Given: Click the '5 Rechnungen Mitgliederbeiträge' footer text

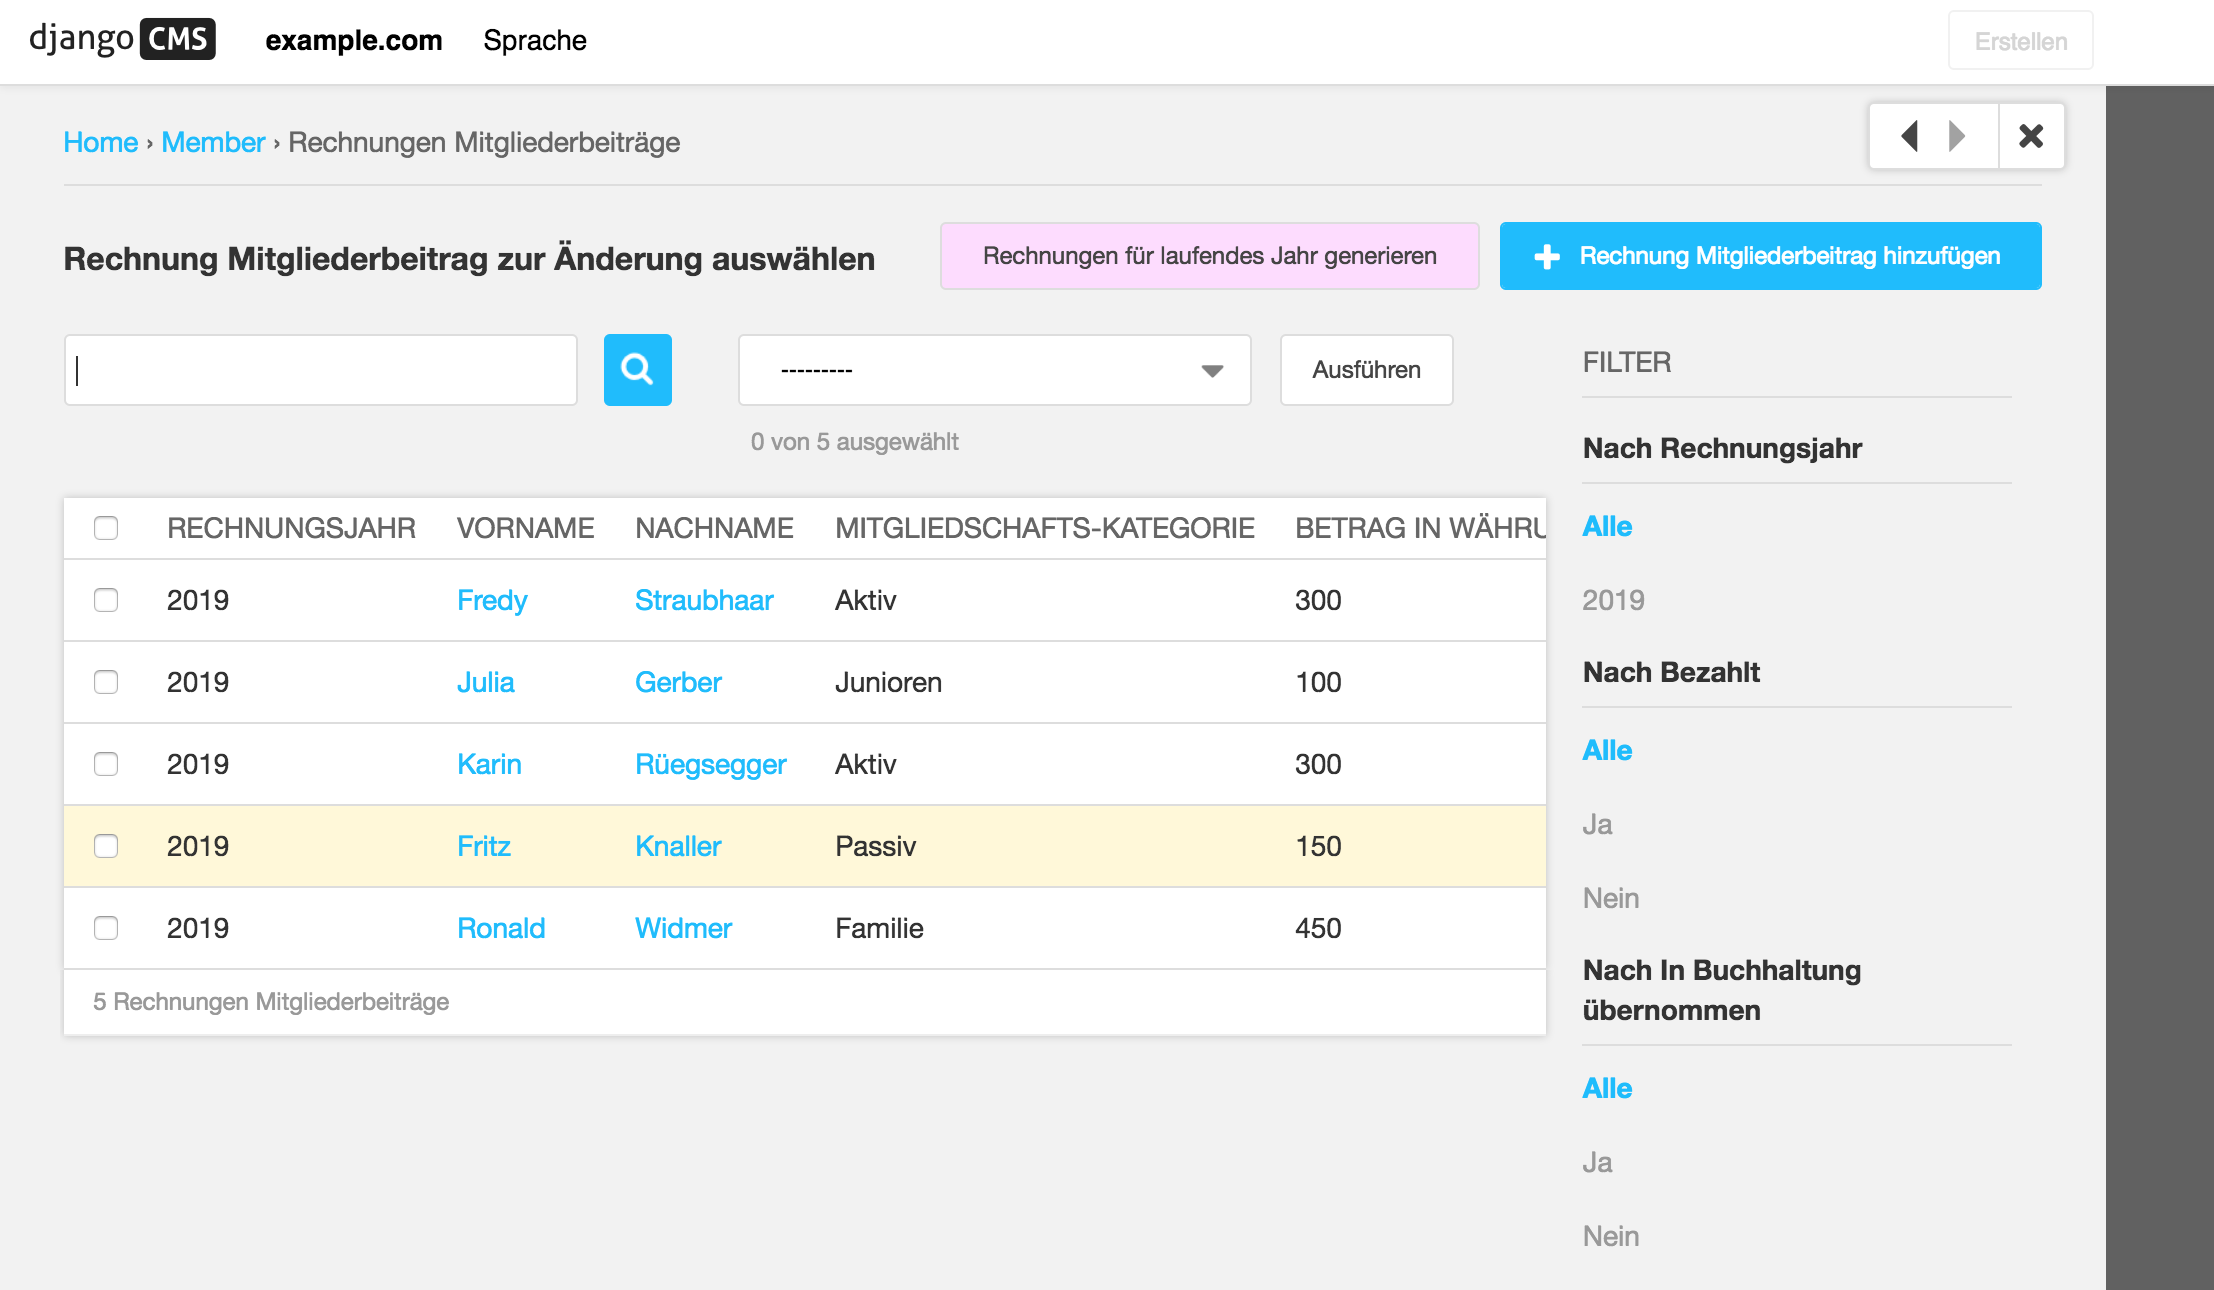Looking at the screenshot, I should [x=271, y=1002].
